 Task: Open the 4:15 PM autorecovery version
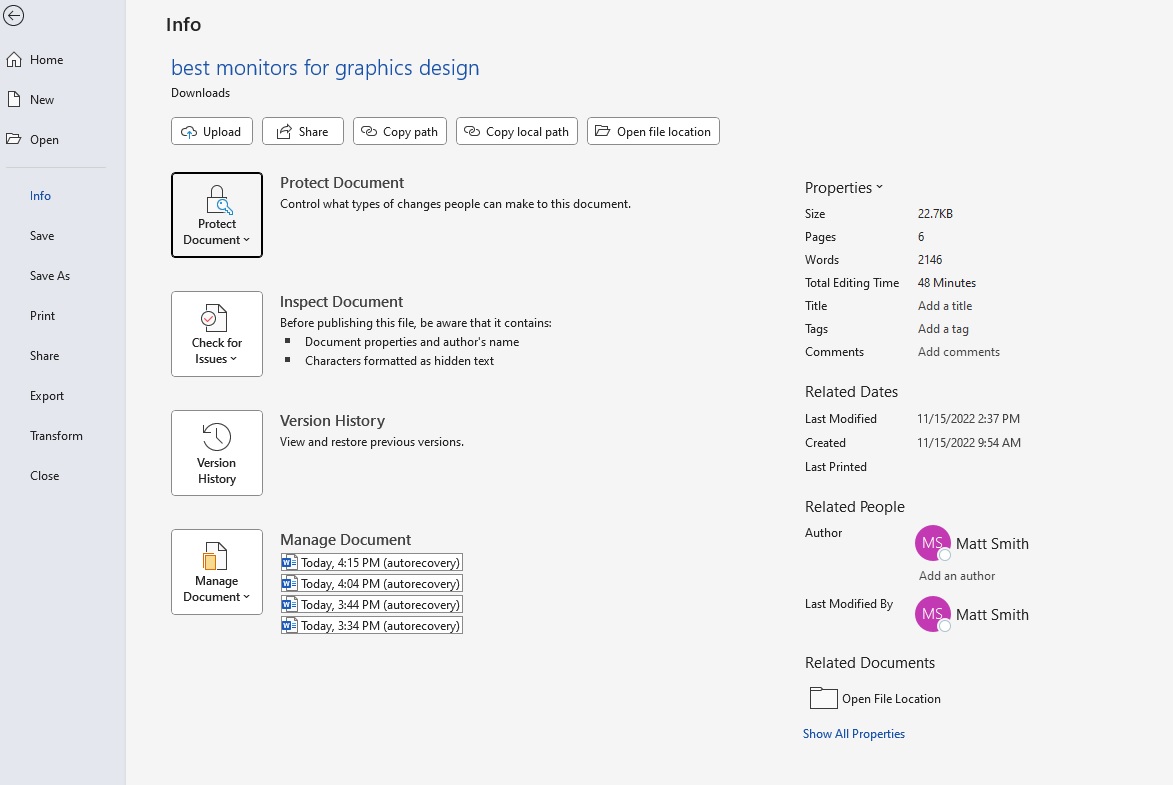coord(372,562)
